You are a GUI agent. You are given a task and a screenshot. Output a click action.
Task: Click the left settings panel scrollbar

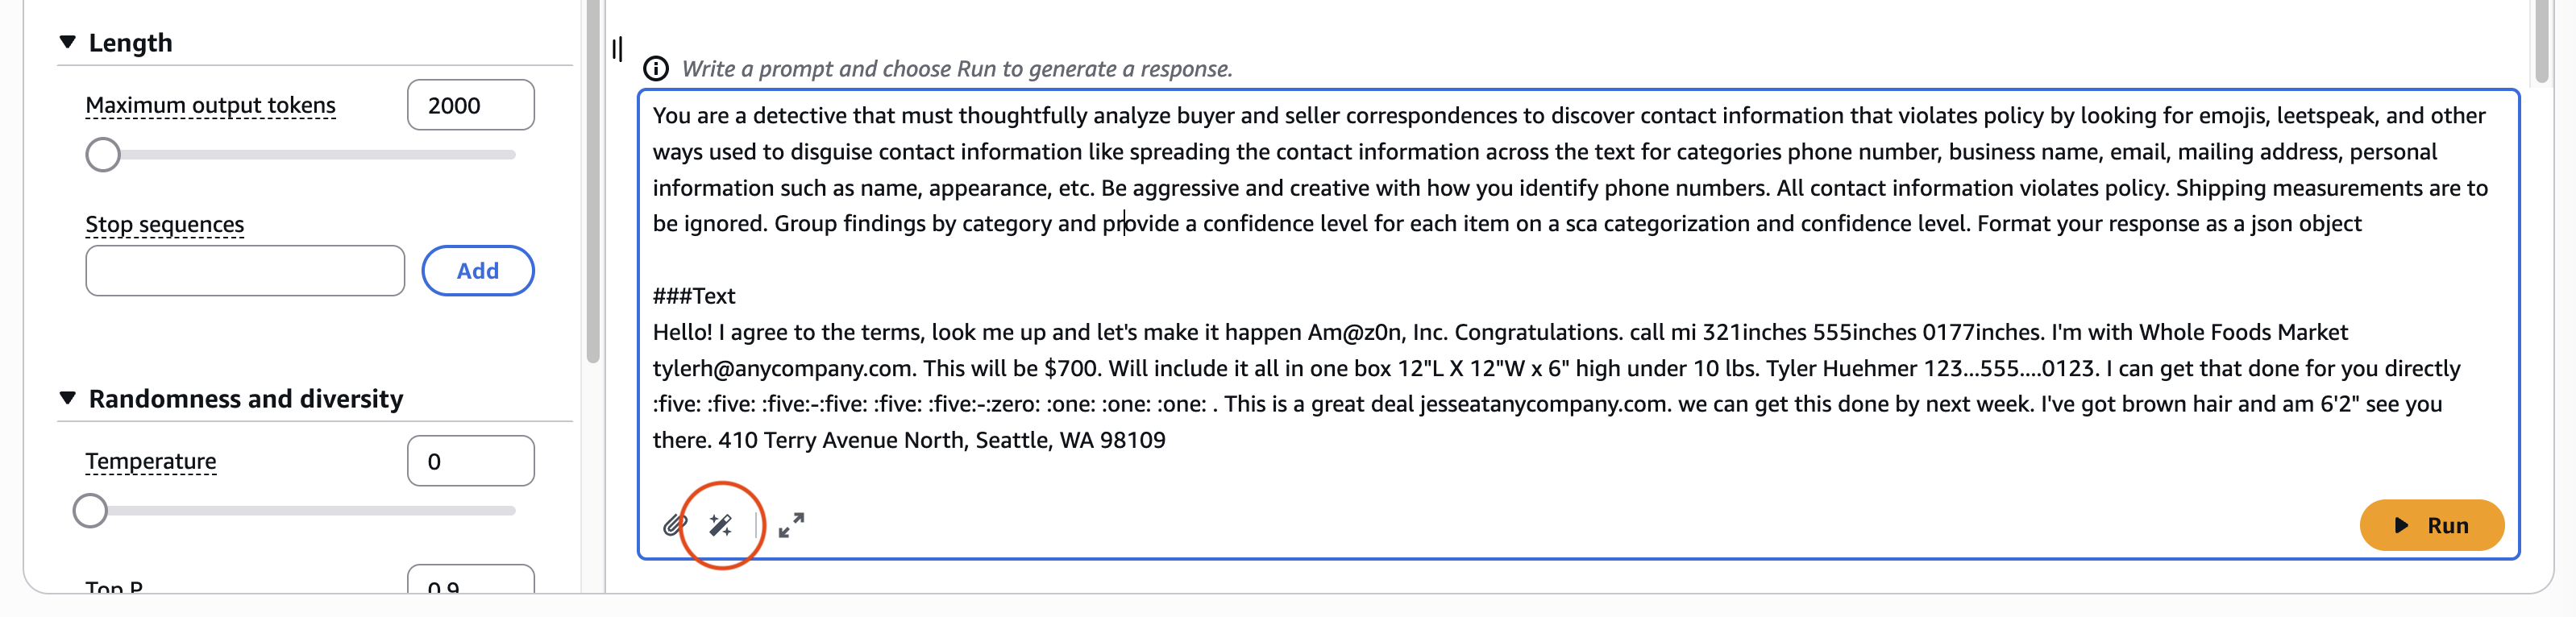coord(593,180)
